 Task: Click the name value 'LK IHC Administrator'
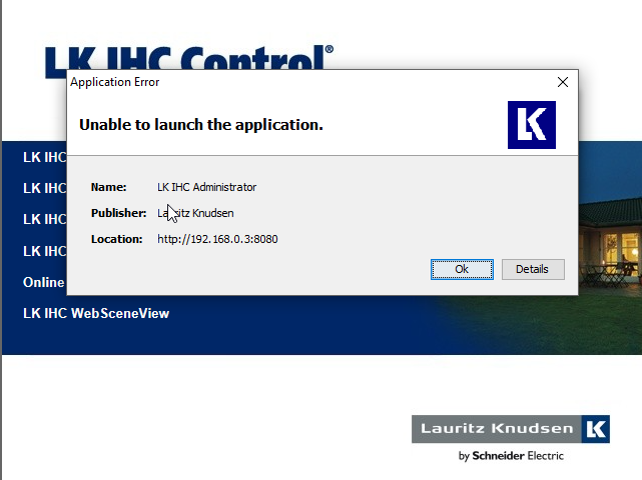207,187
